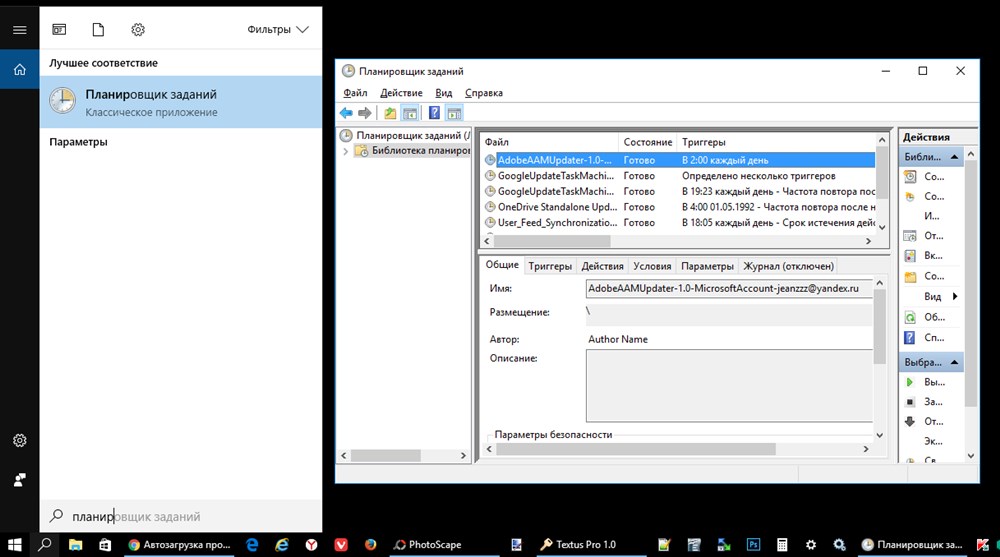This screenshot has height=557, width=1000.
Task: Select the Documents filter icon in search
Action: (x=98, y=30)
